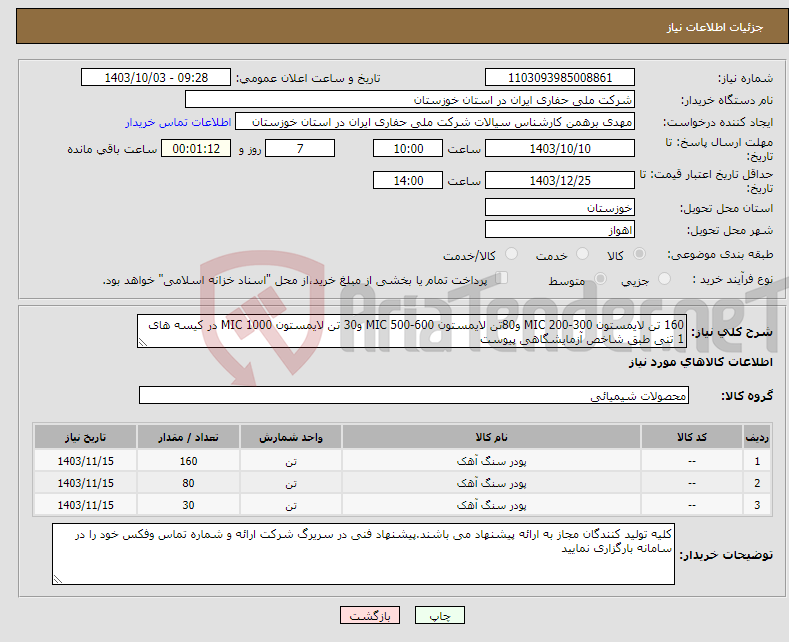Click the delivery province field خوزستان
Viewport: 789px width, 642px height.
[x=560, y=207]
